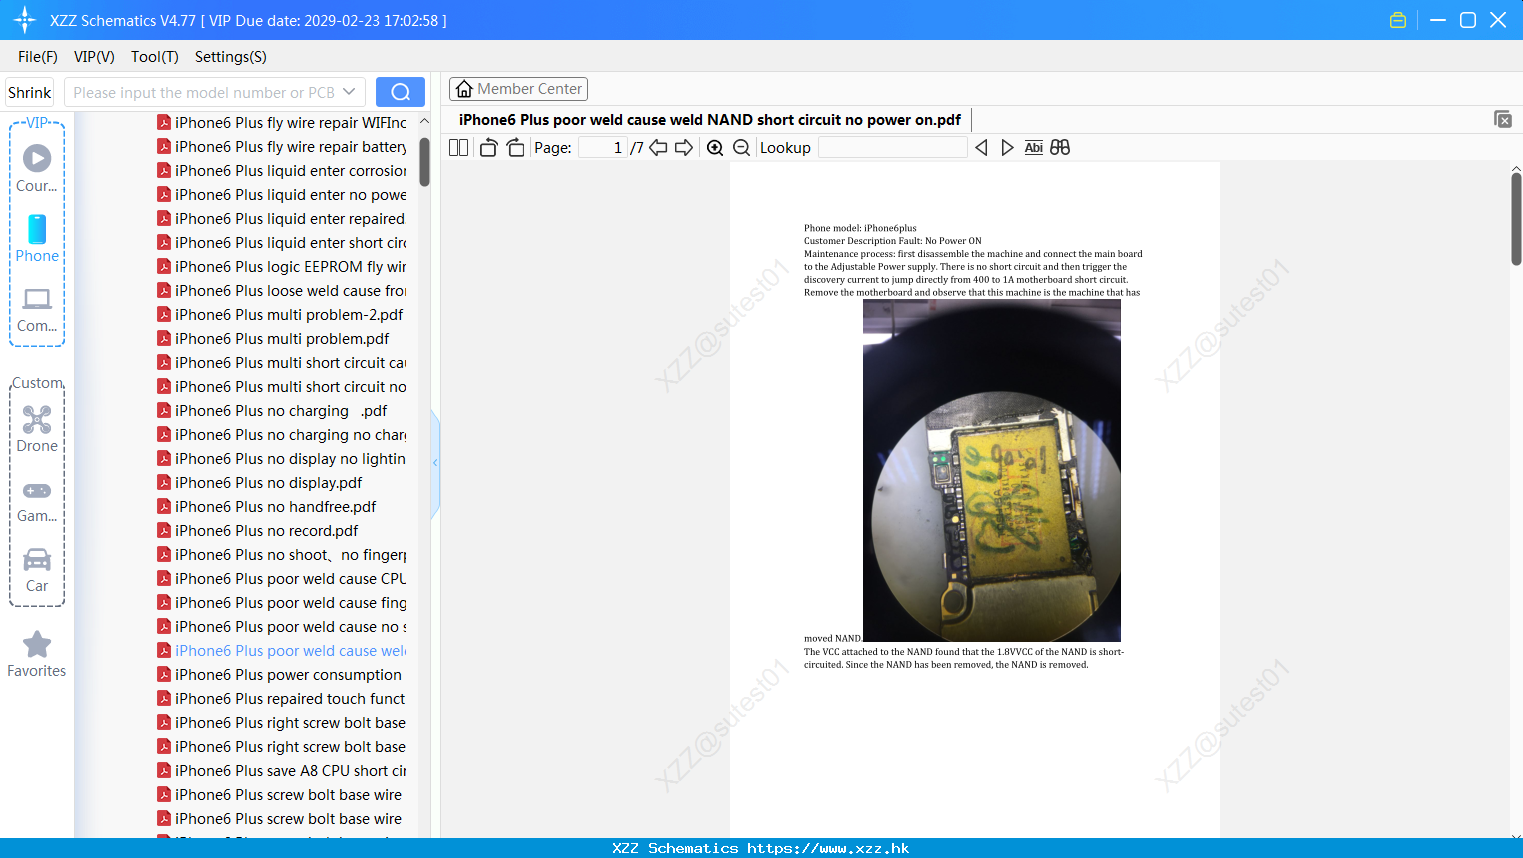Open iPhone6 Plus poor weld cause fingerprint file
This screenshot has width=1523, height=858.
282,603
